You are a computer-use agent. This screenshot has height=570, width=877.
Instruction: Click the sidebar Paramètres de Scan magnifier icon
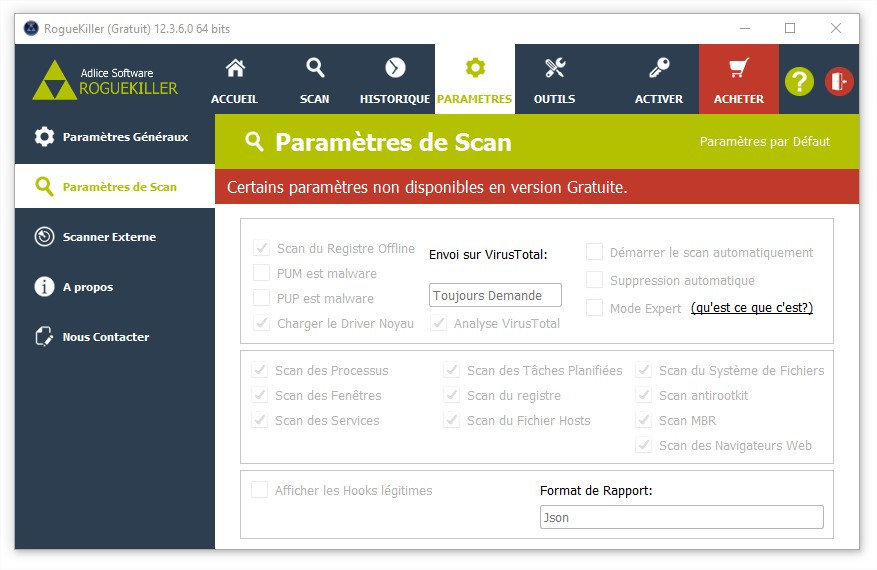(x=44, y=186)
